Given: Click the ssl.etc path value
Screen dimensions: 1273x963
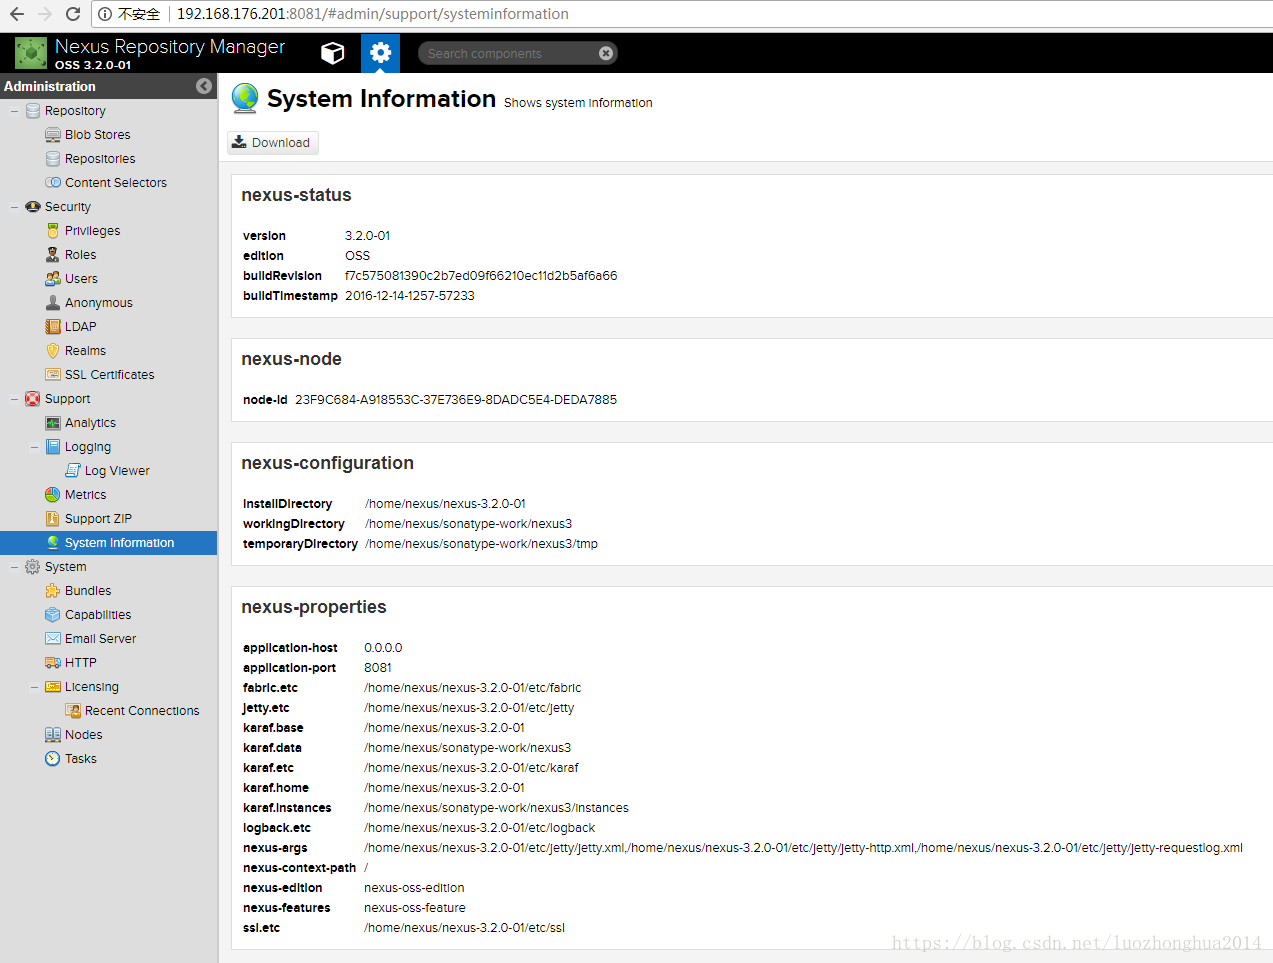Looking at the screenshot, I should 464,928.
